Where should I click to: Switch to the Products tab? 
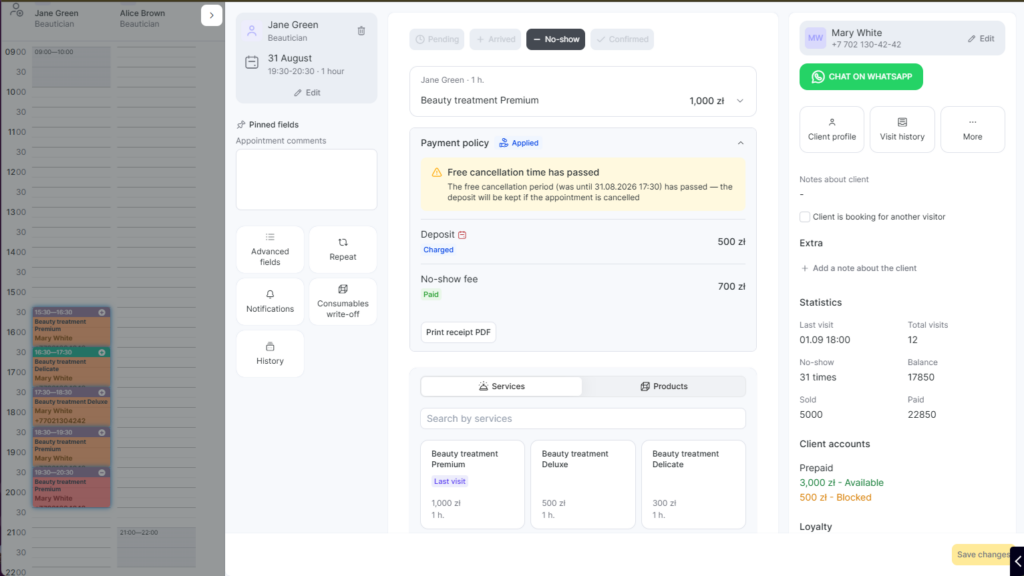(x=664, y=386)
